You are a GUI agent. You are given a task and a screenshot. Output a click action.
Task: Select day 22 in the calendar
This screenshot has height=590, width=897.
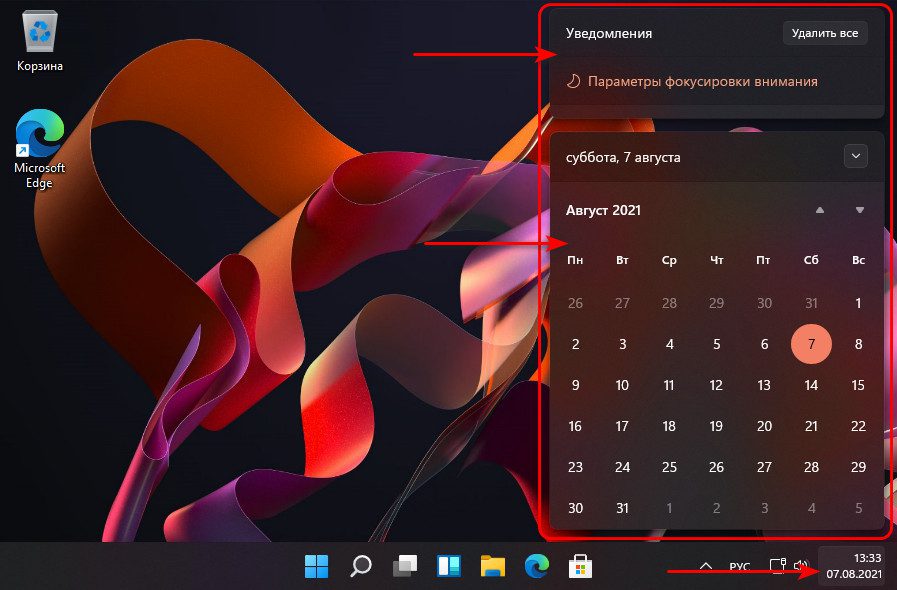[858, 426]
